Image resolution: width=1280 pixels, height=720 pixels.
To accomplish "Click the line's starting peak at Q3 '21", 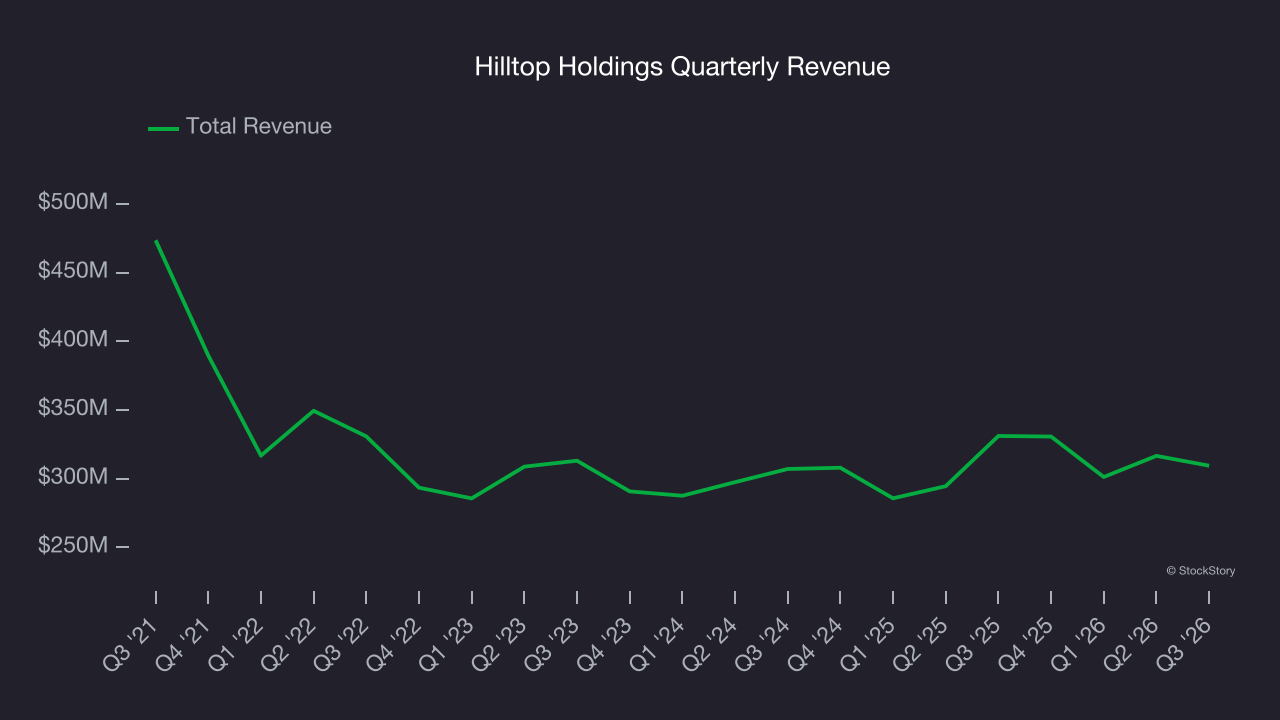I will (x=156, y=241).
